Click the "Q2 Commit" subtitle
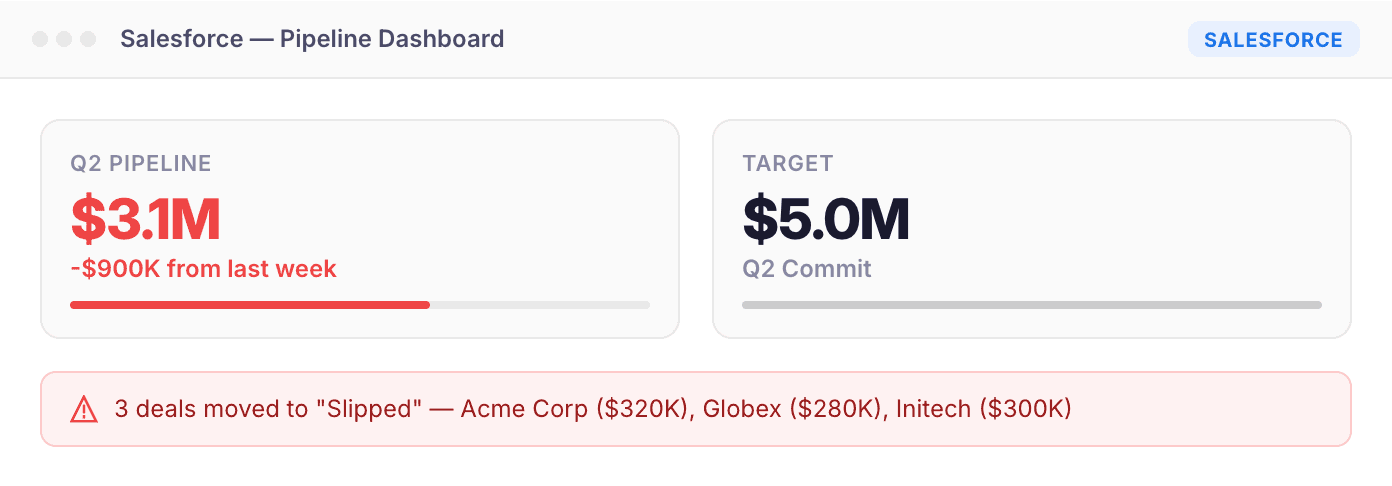This screenshot has height=486, width=1392. click(807, 269)
